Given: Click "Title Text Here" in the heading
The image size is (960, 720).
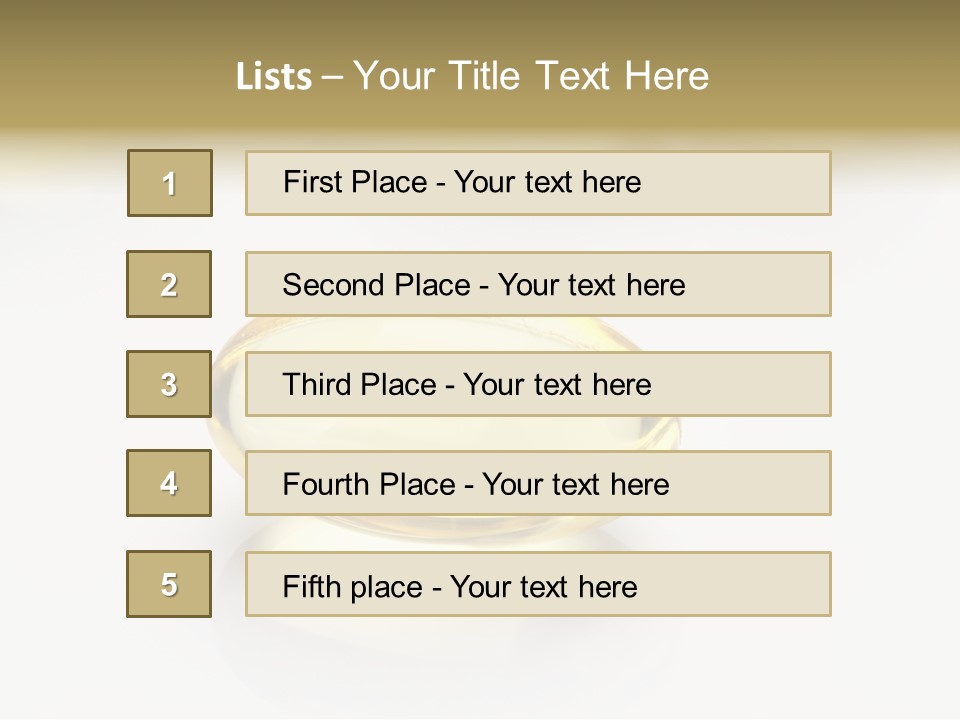Looking at the screenshot, I should pyautogui.click(x=579, y=76).
